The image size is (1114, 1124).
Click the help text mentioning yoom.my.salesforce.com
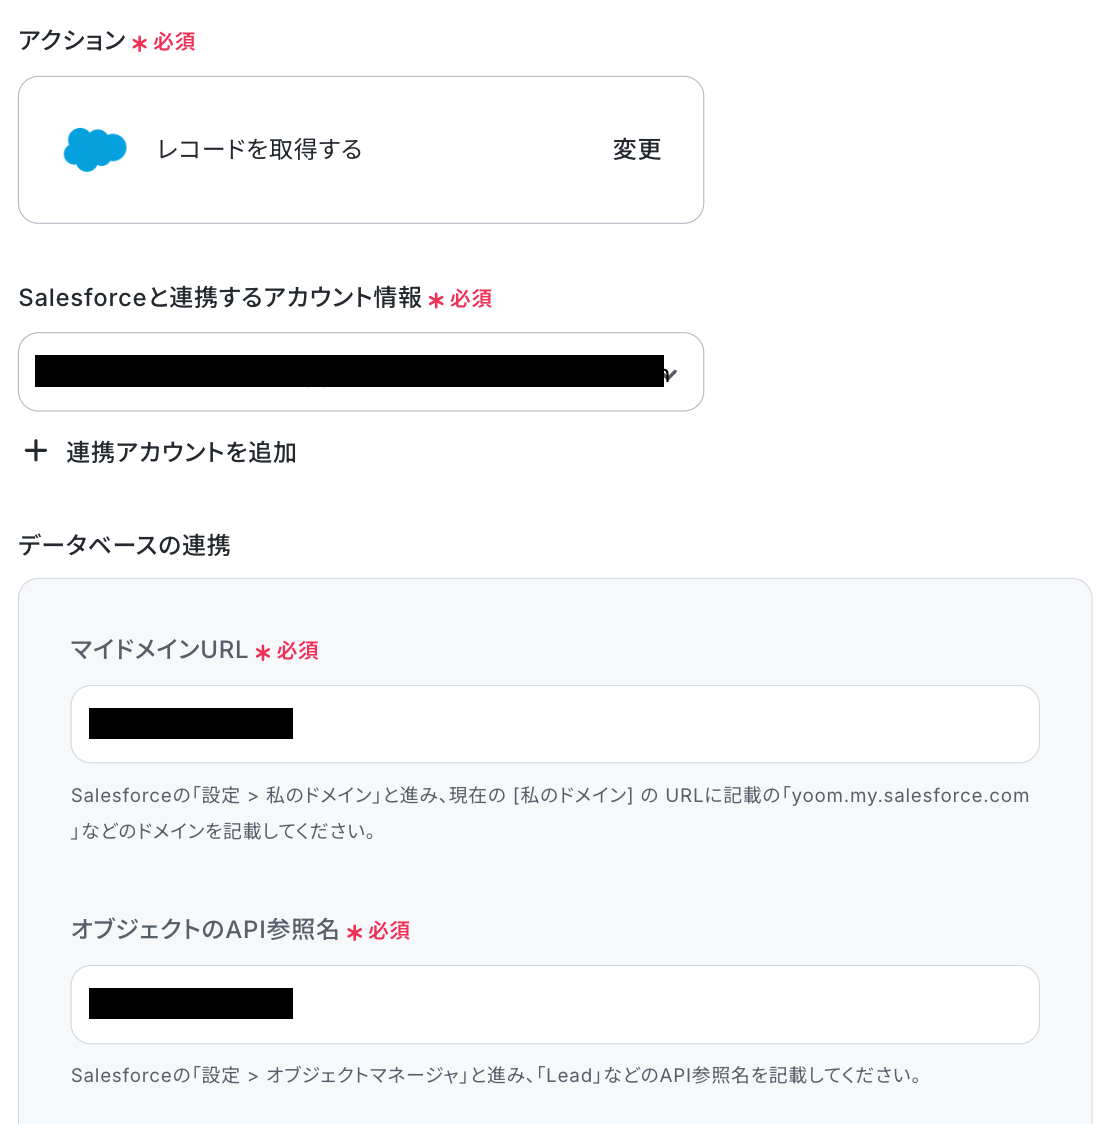click(550, 813)
